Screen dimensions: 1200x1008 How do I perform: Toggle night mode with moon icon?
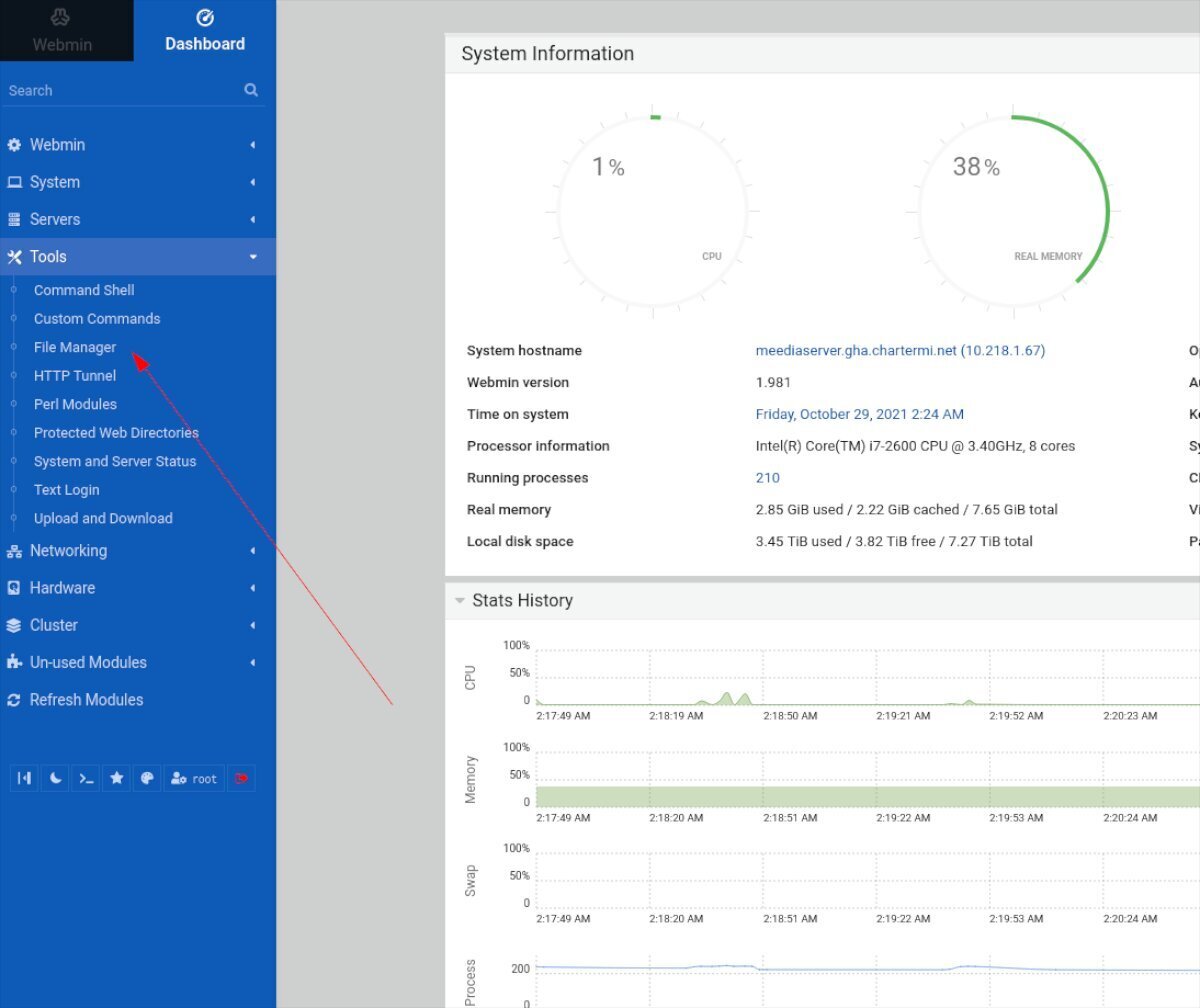56,779
